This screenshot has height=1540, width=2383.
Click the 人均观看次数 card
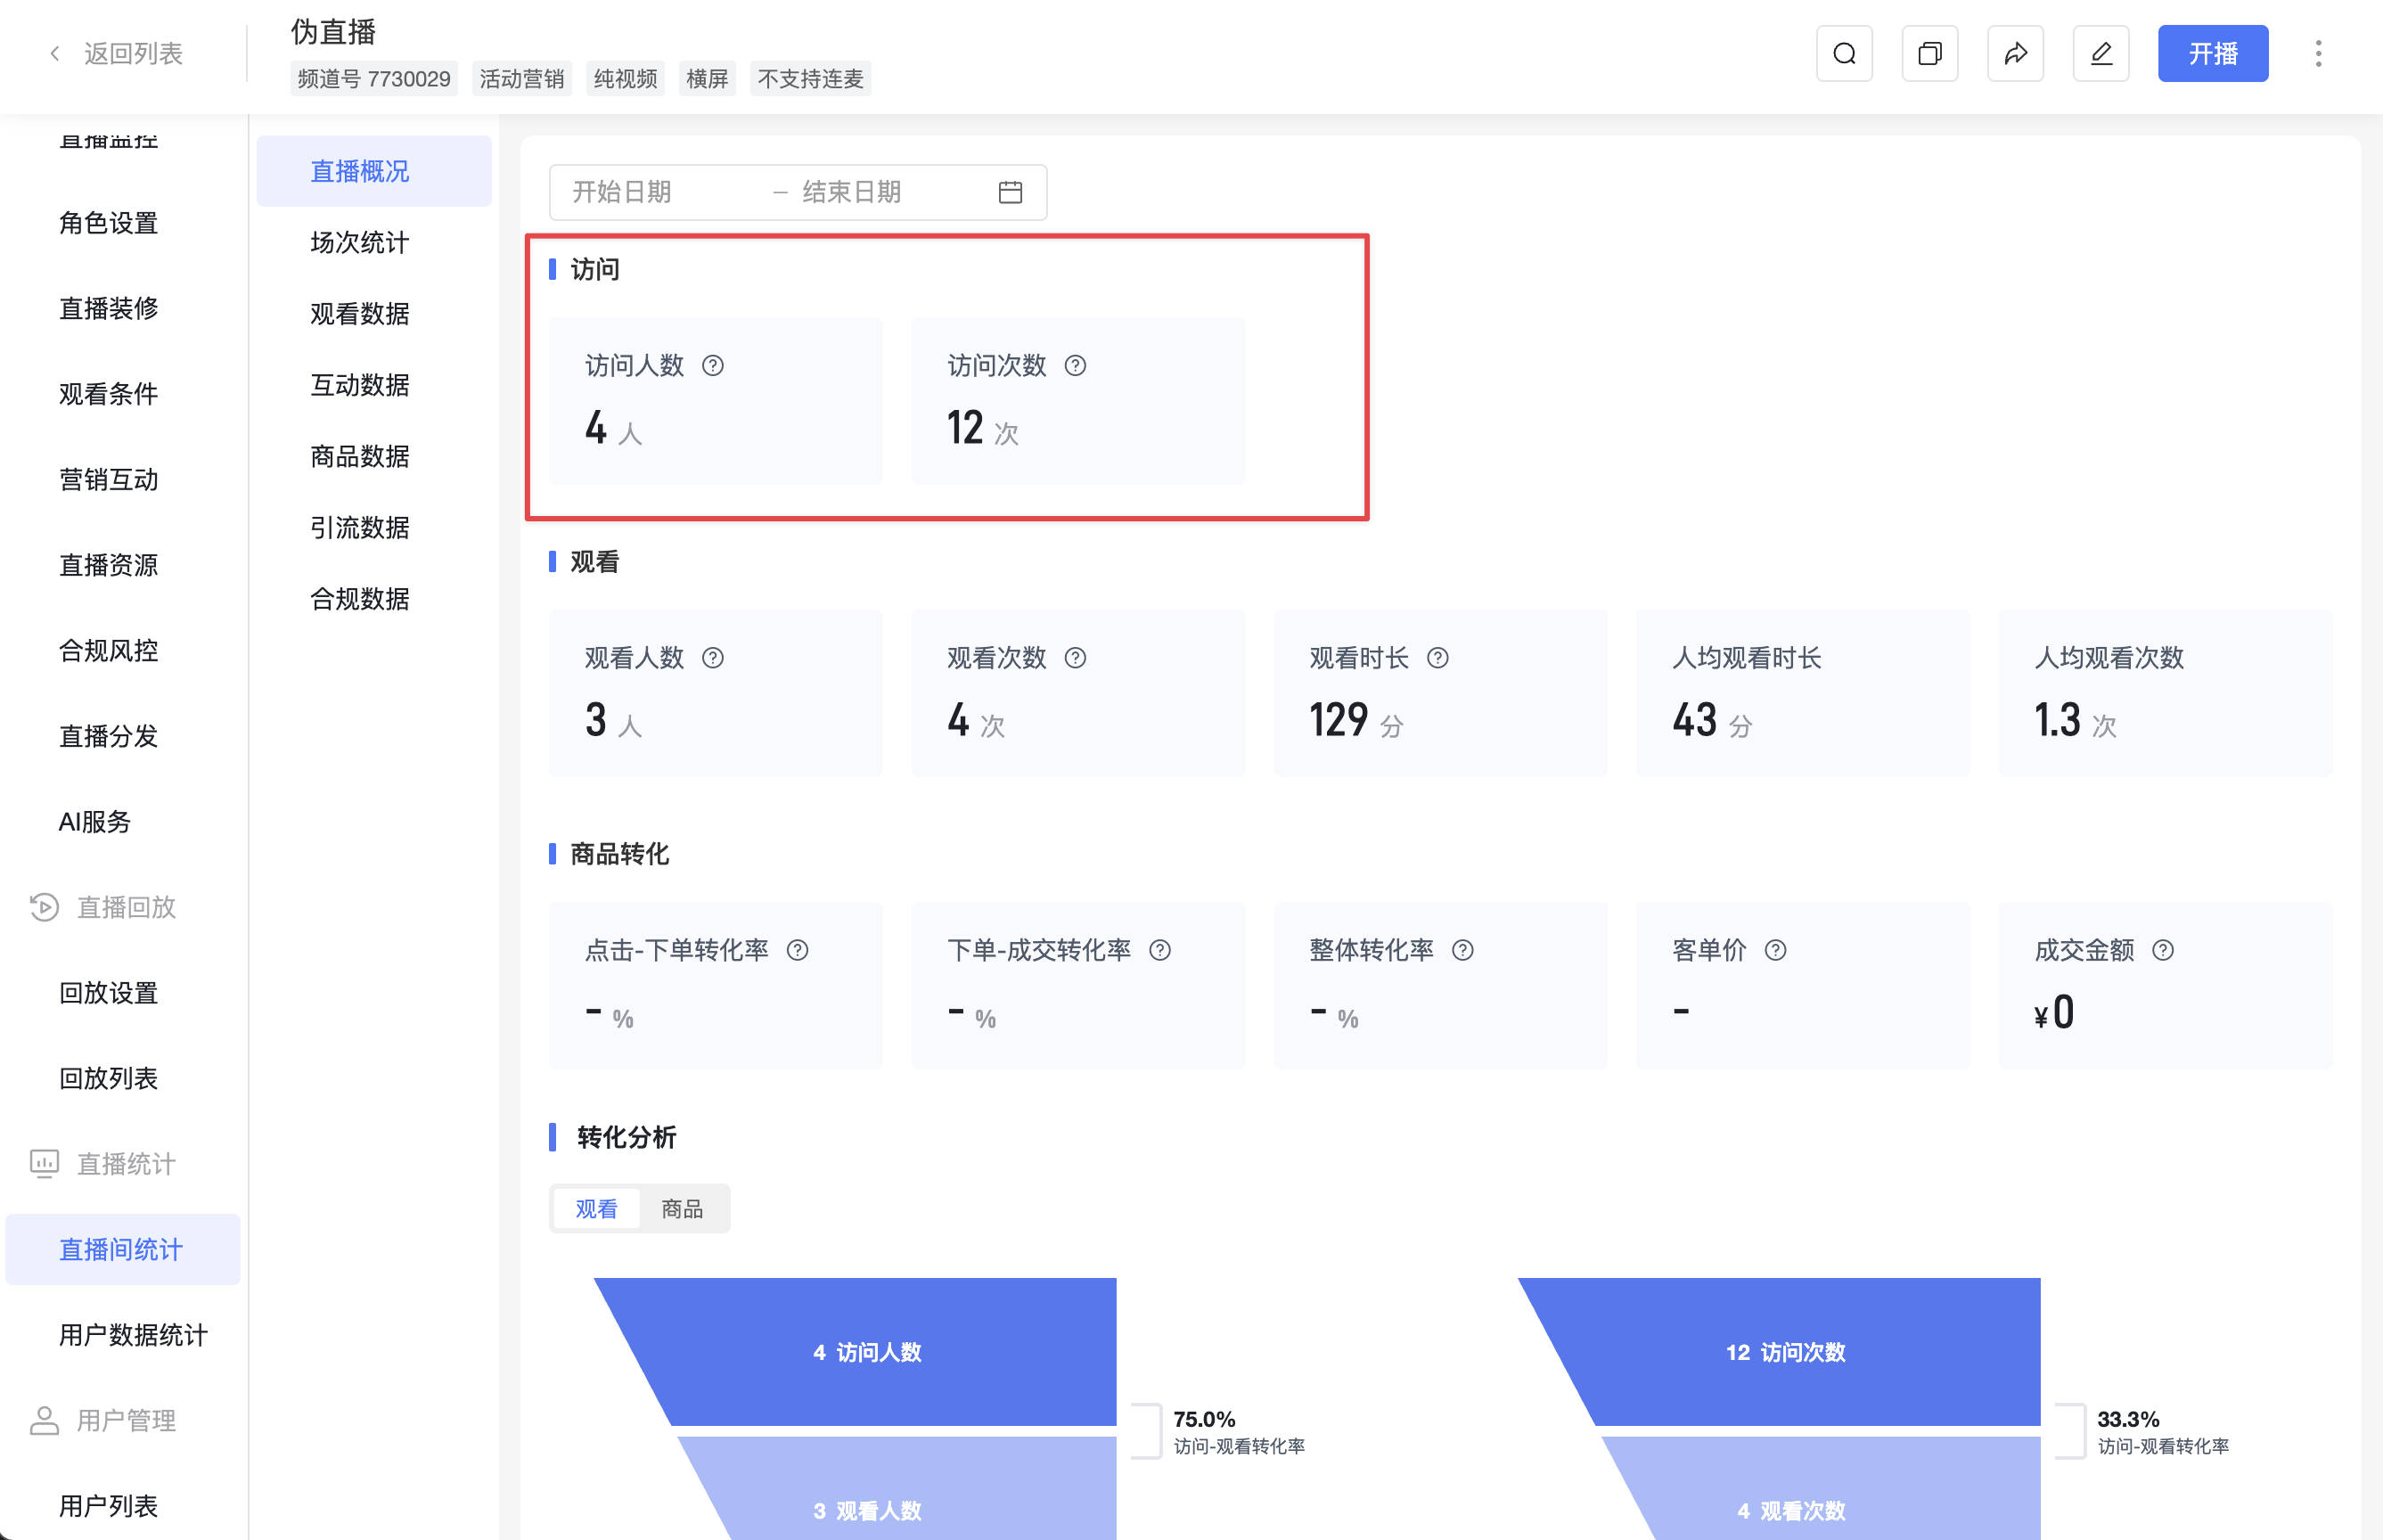2165,693
